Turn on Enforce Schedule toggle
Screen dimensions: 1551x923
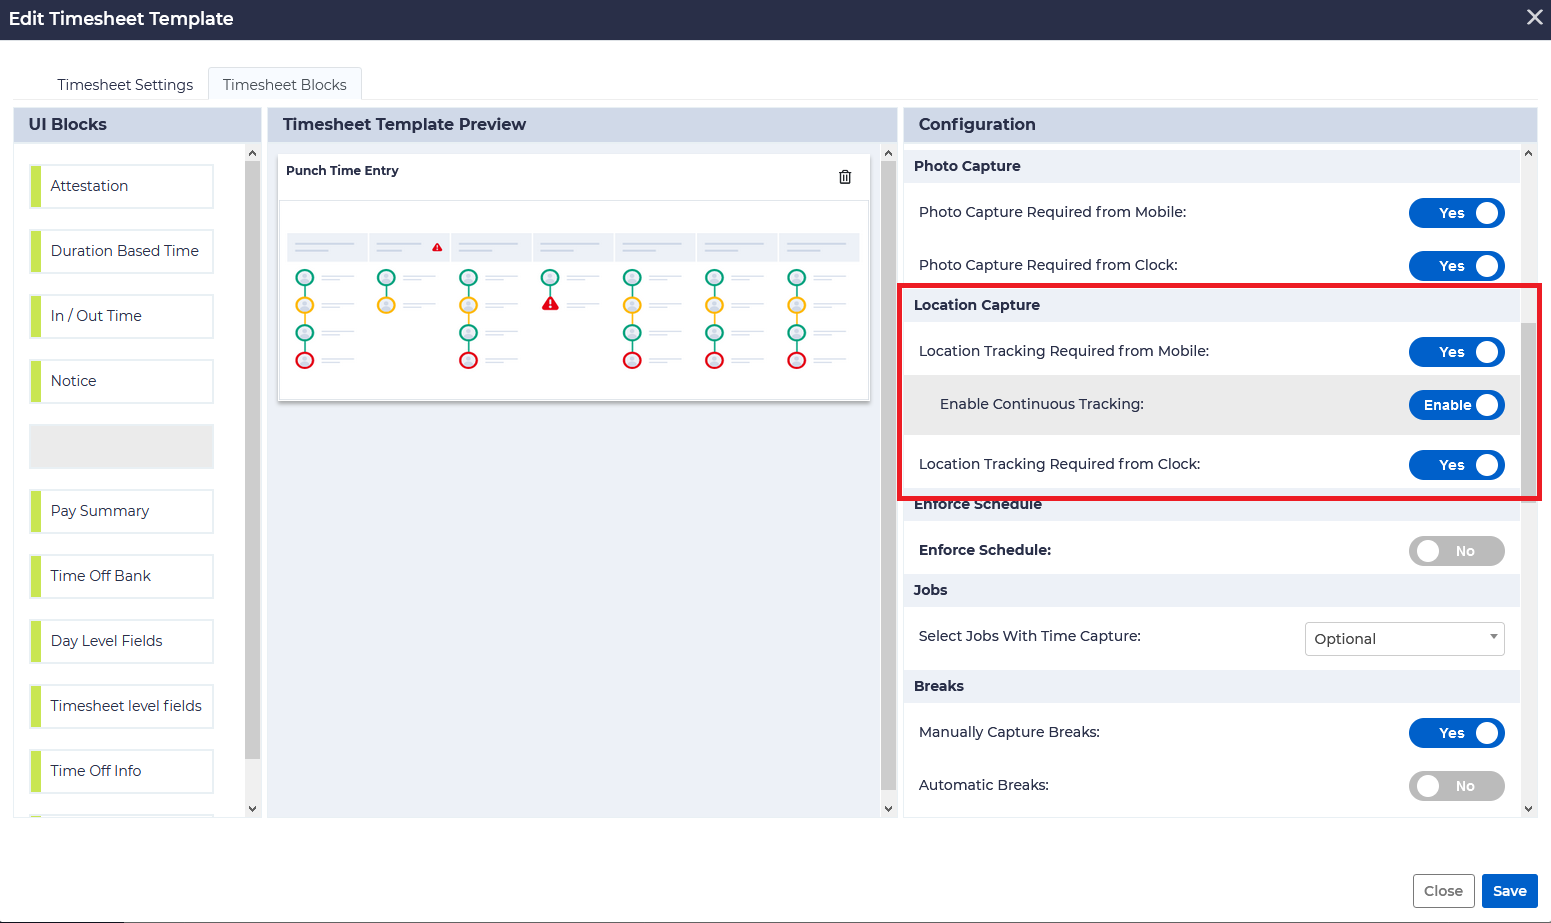point(1456,551)
